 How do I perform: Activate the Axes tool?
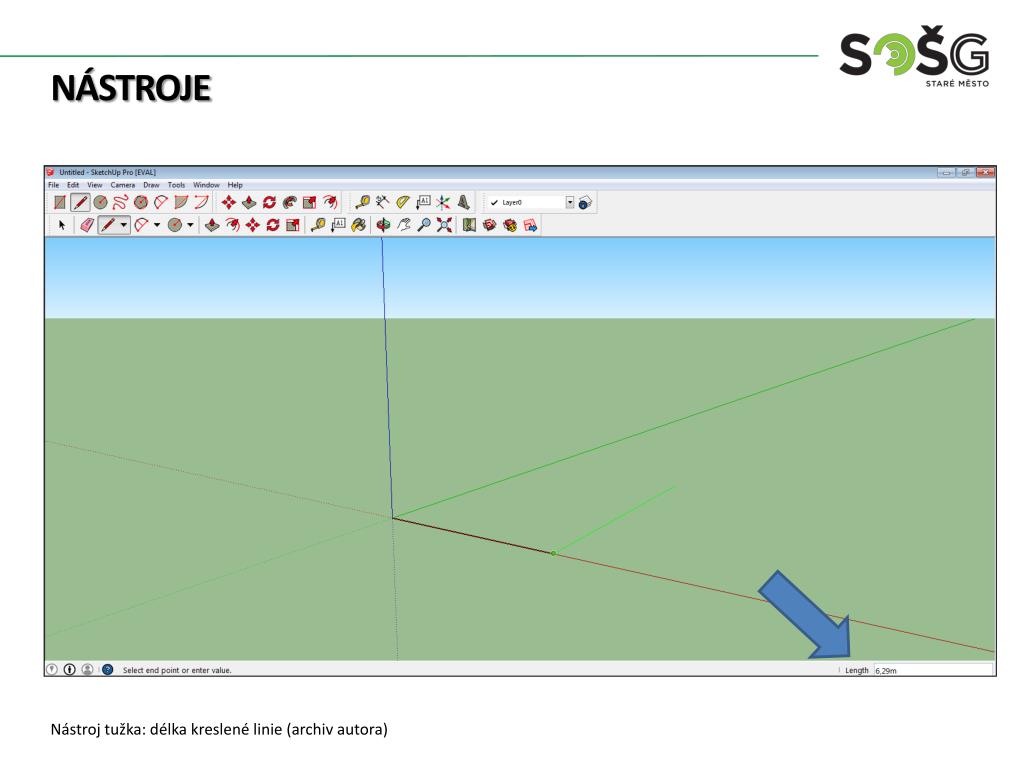(443, 202)
